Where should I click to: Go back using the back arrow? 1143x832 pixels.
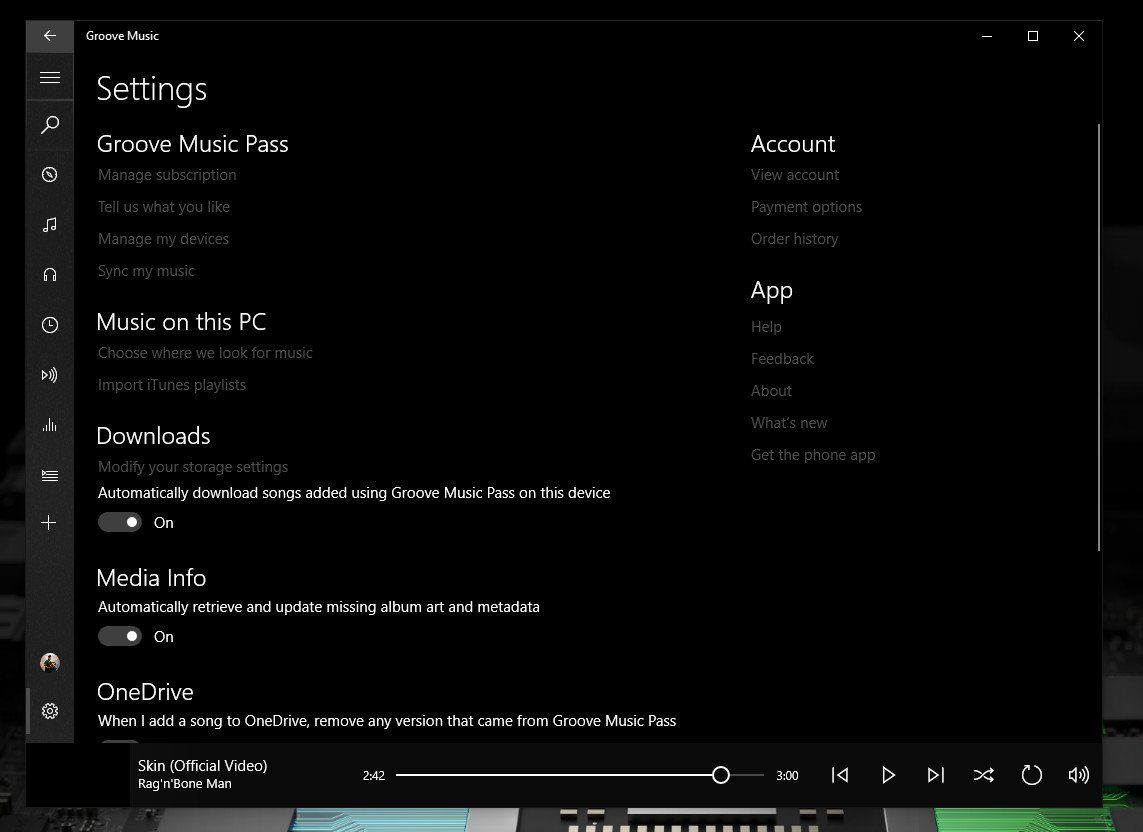click(49, 36)
